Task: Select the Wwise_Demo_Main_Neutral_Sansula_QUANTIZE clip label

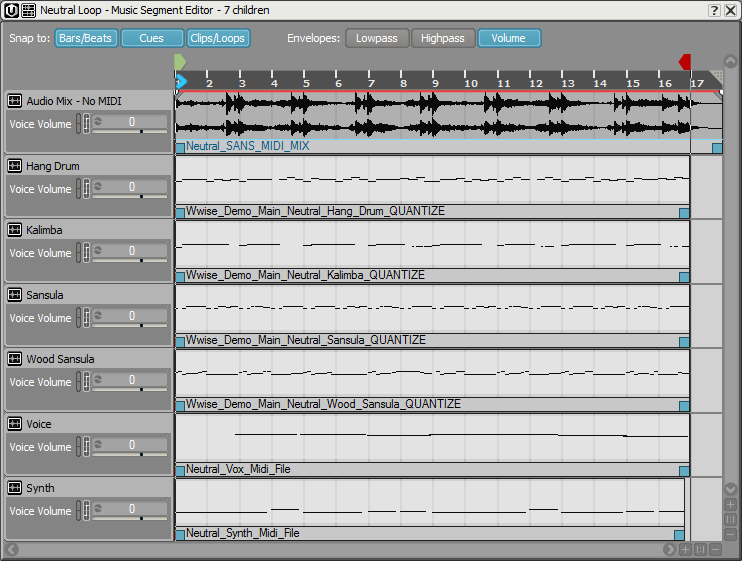Action: point(306,340)
